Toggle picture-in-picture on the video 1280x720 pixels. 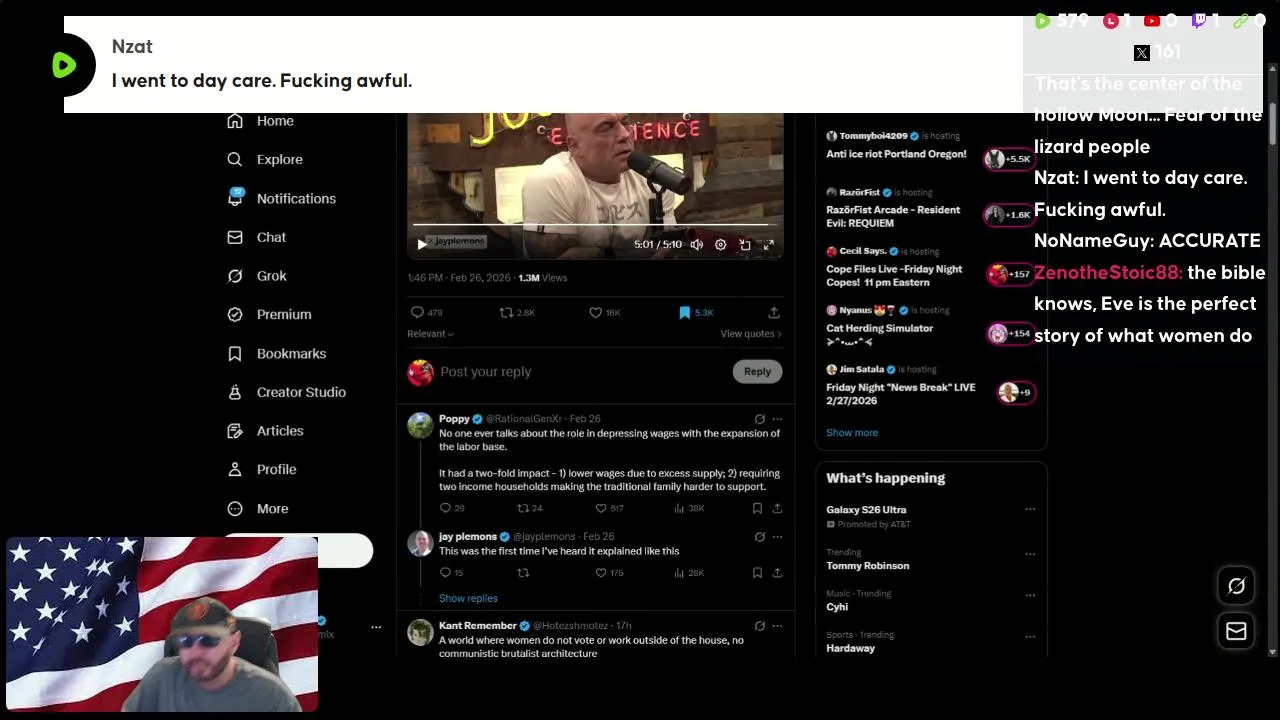pos(745,244)
